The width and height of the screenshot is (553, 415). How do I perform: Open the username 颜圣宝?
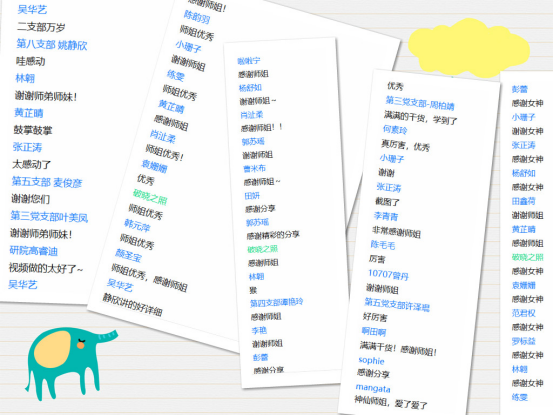[128, 256]
